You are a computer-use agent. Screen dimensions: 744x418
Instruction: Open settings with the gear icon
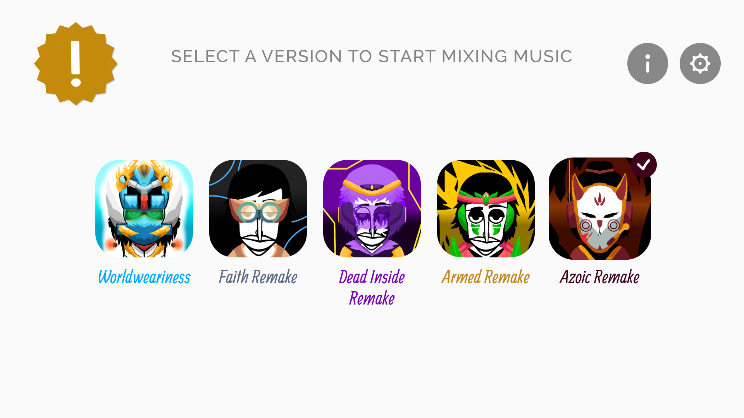pyautogui.click(x=700, y=64)
